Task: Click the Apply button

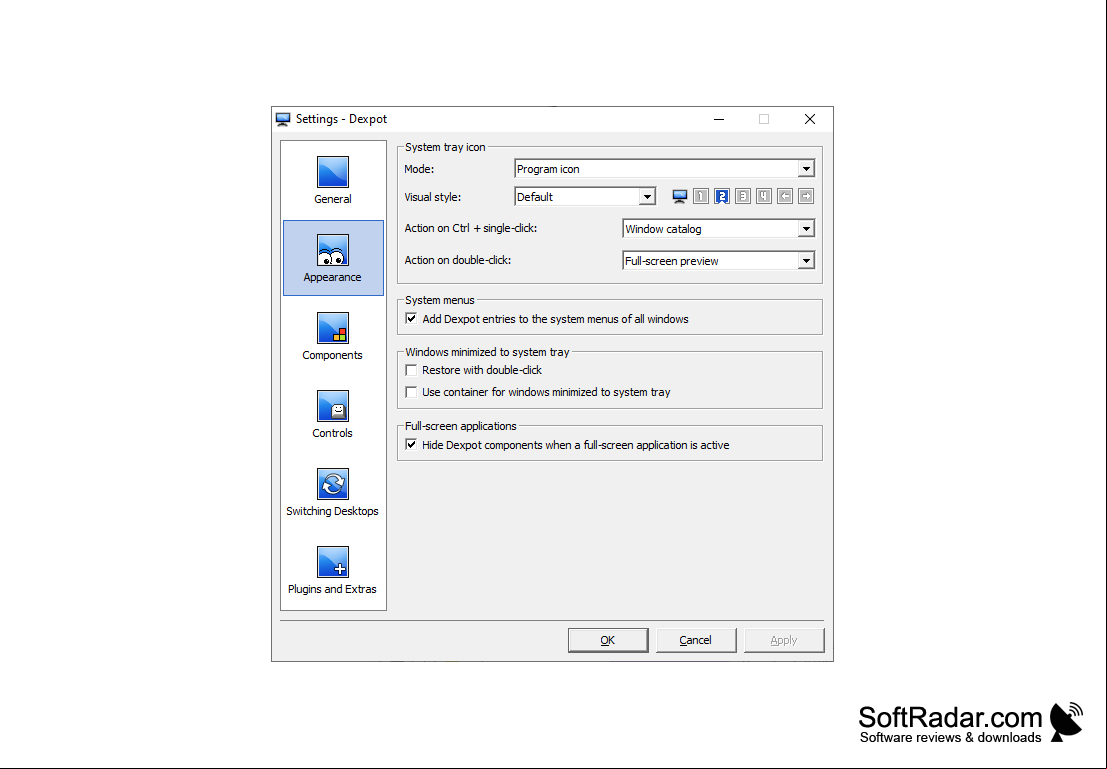Action: point(784,640)
